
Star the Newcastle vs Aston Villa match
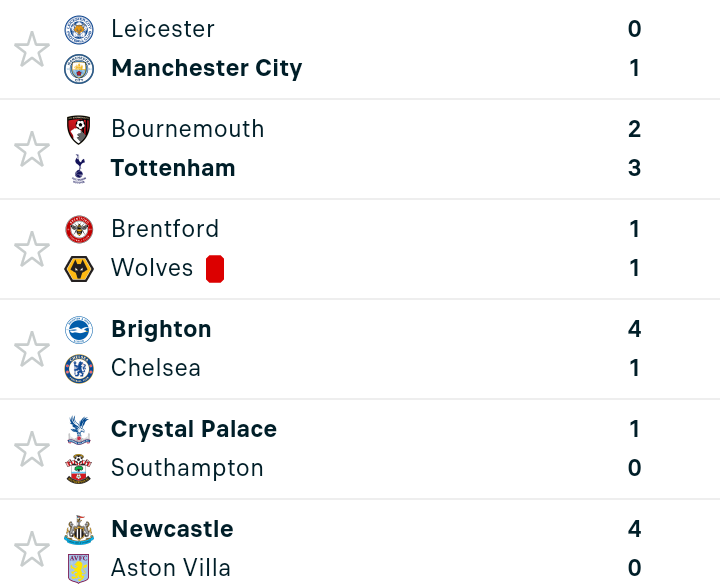(32, 549)
